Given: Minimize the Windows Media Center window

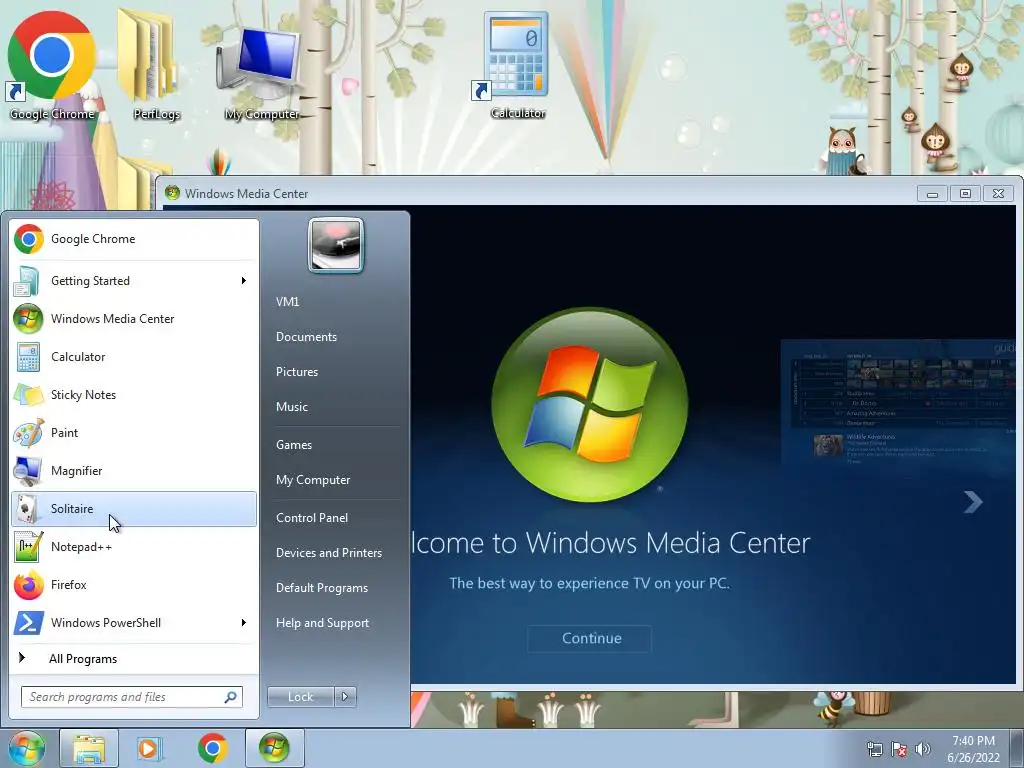Looking at the screenshot, I should coord(932,193).
